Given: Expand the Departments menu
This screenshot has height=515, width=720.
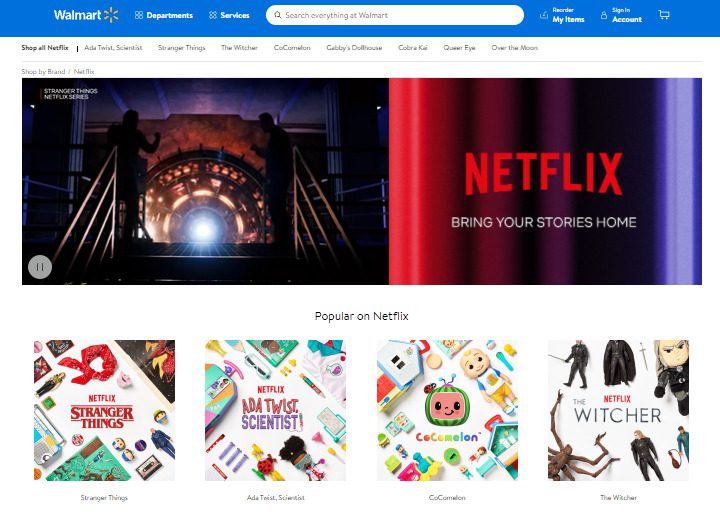Looking at the screenshot, I should pyautogui.click(x=164, y=15).
